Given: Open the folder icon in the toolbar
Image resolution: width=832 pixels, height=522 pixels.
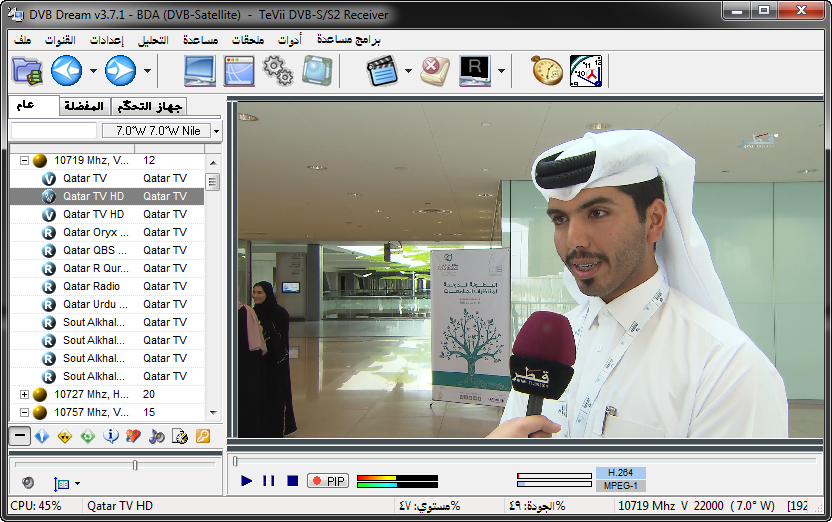Looking at the screenshot, I should [27, 71].
